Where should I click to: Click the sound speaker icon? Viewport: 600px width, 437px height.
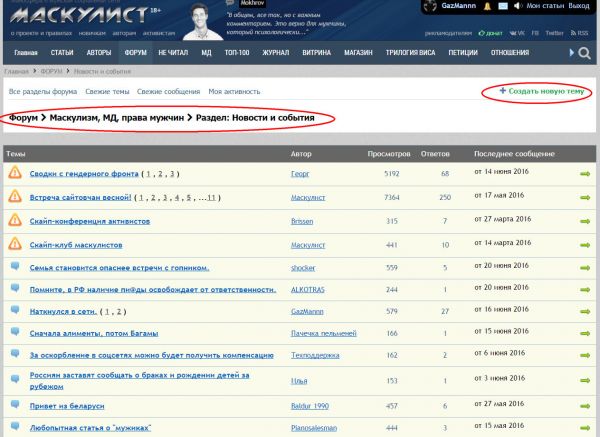coord(517,6)
